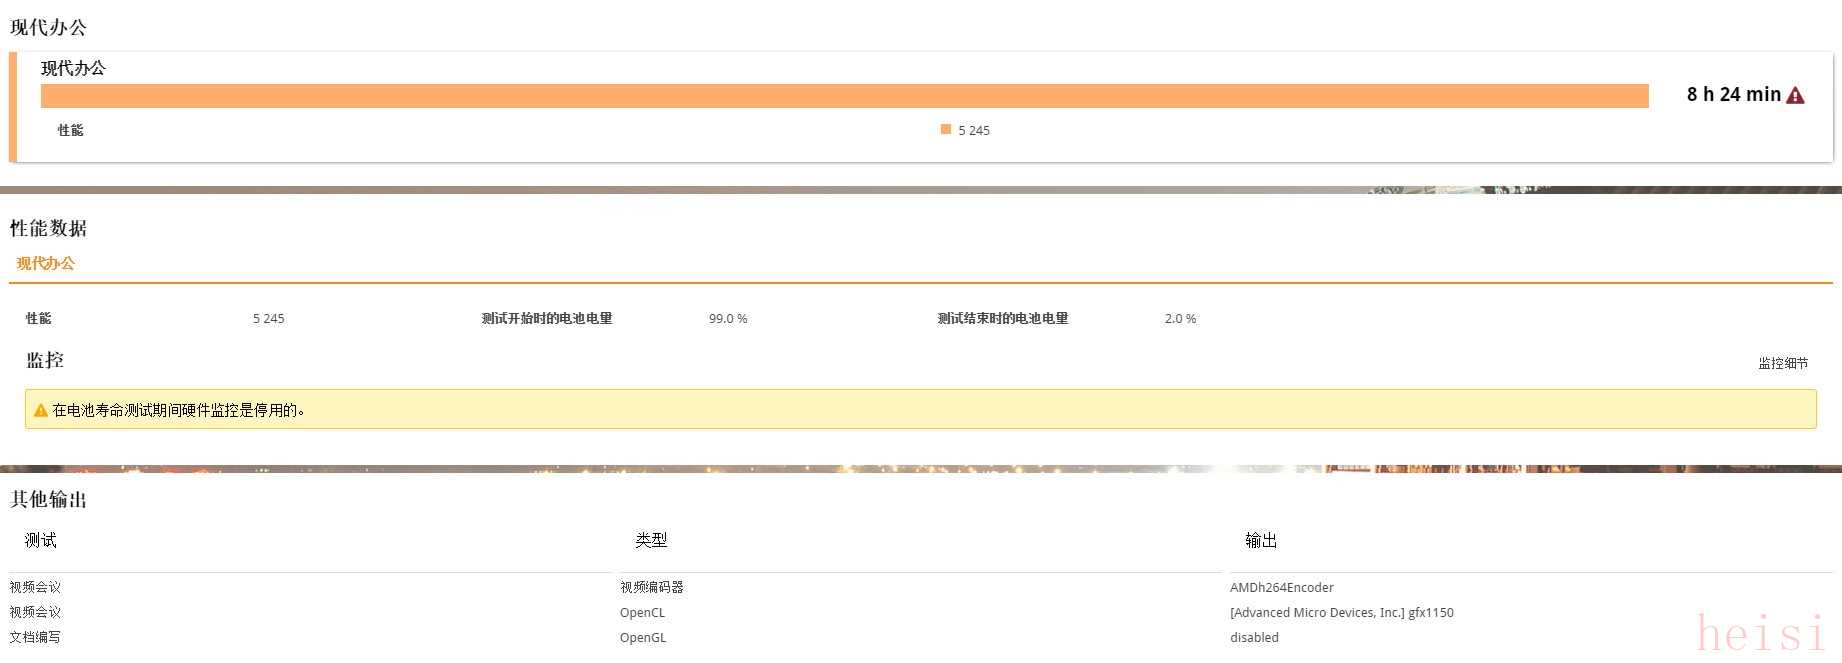Click the 类型 column header
The image size is (1842, 663).
point(651,540)
